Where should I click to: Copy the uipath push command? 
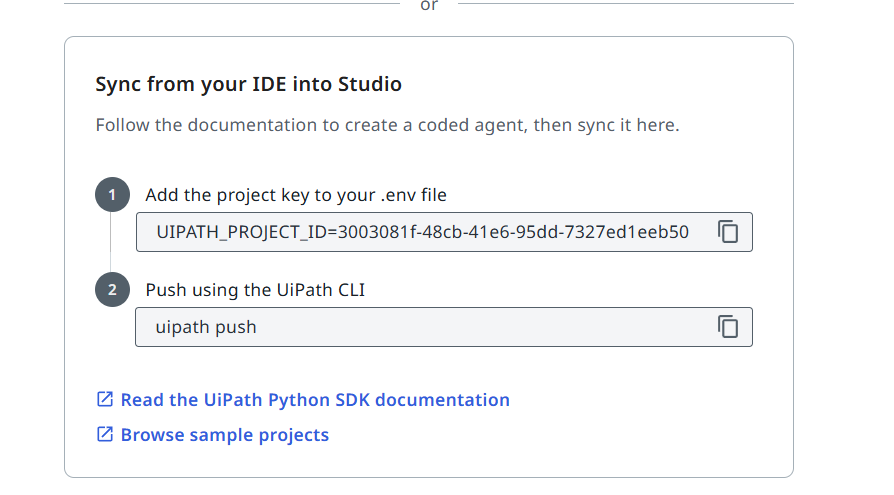(x=728, y=327)
